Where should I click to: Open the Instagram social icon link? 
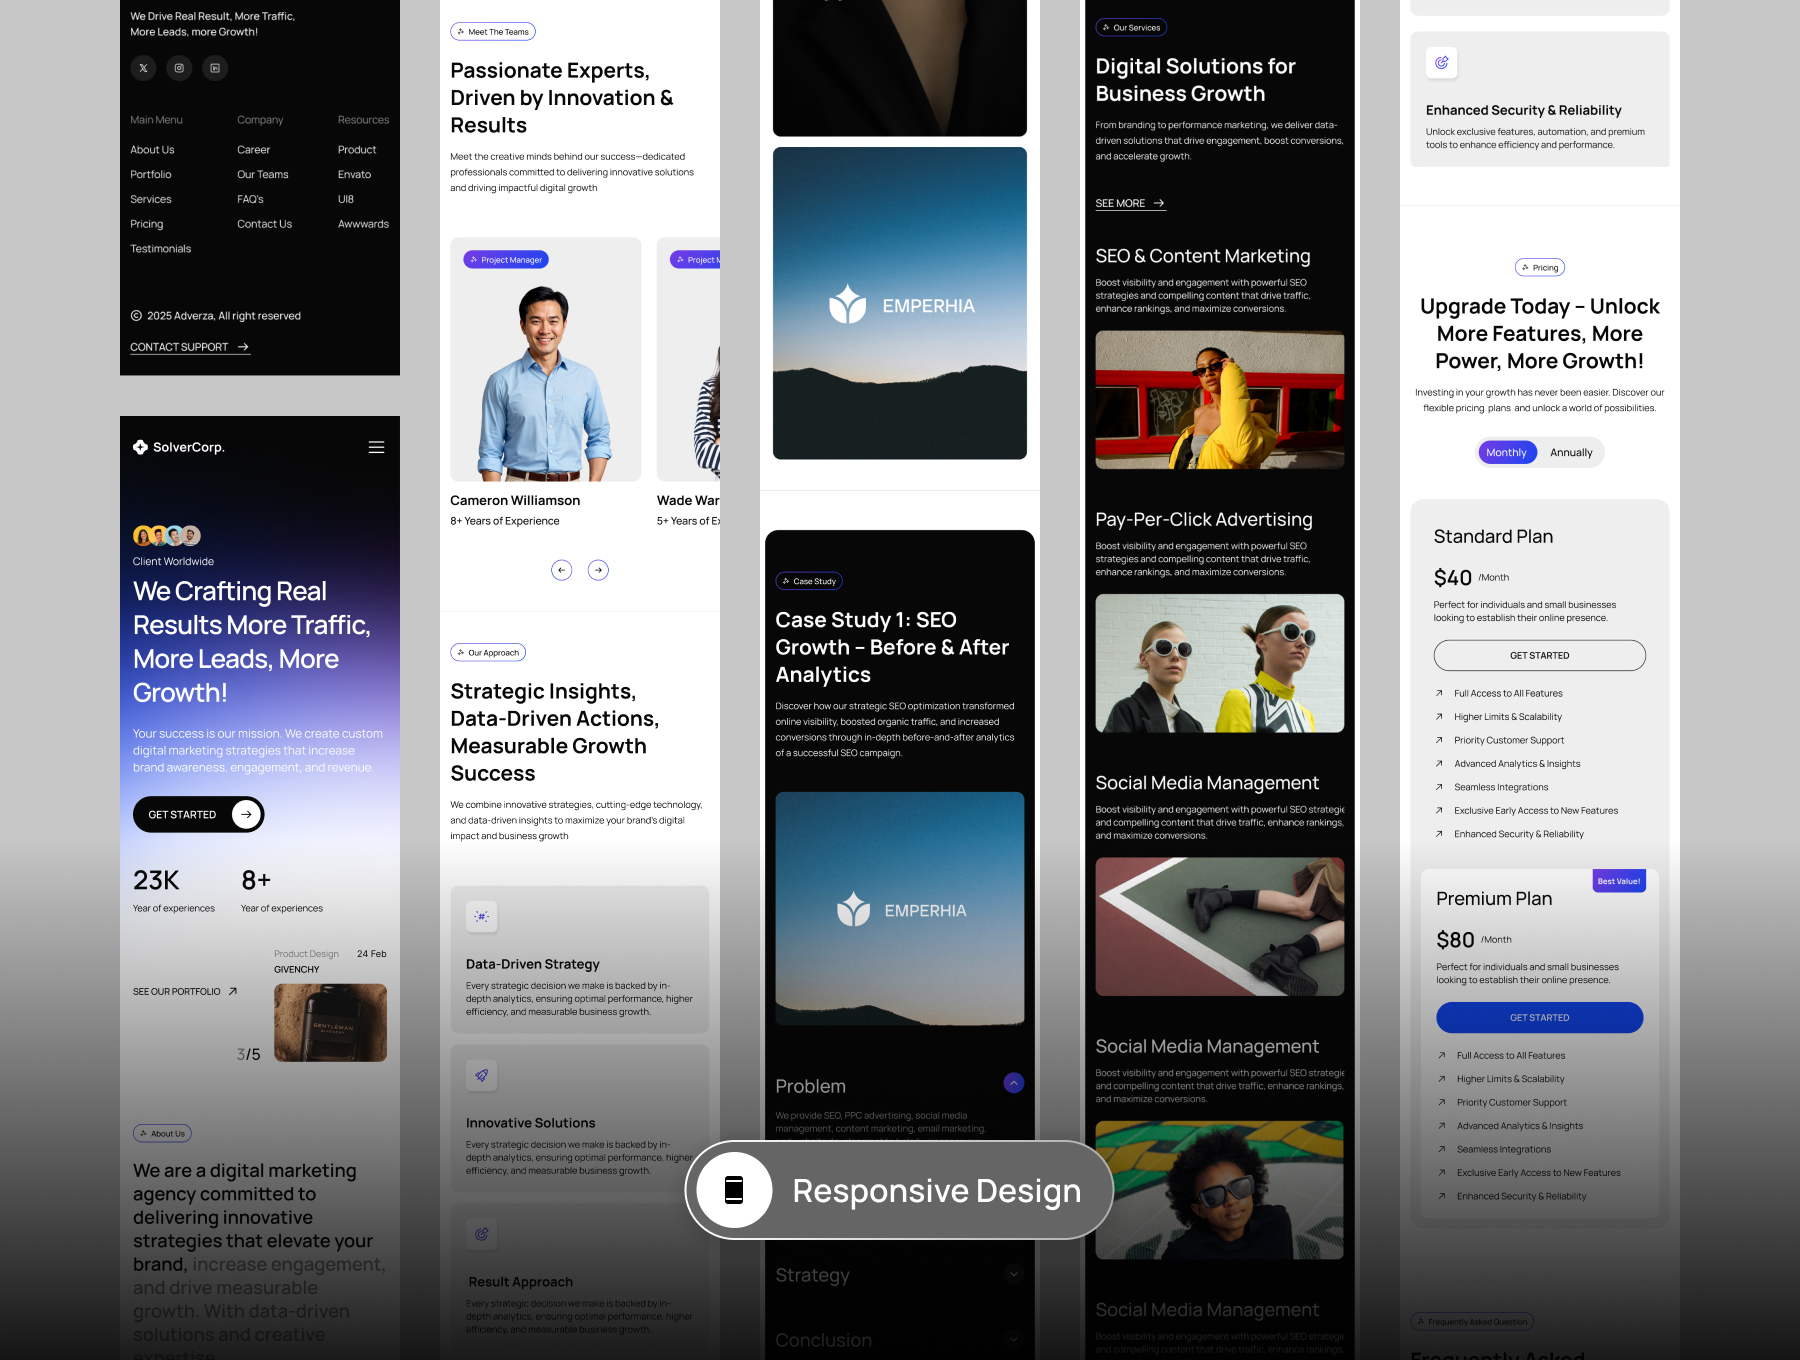(179, 68)
